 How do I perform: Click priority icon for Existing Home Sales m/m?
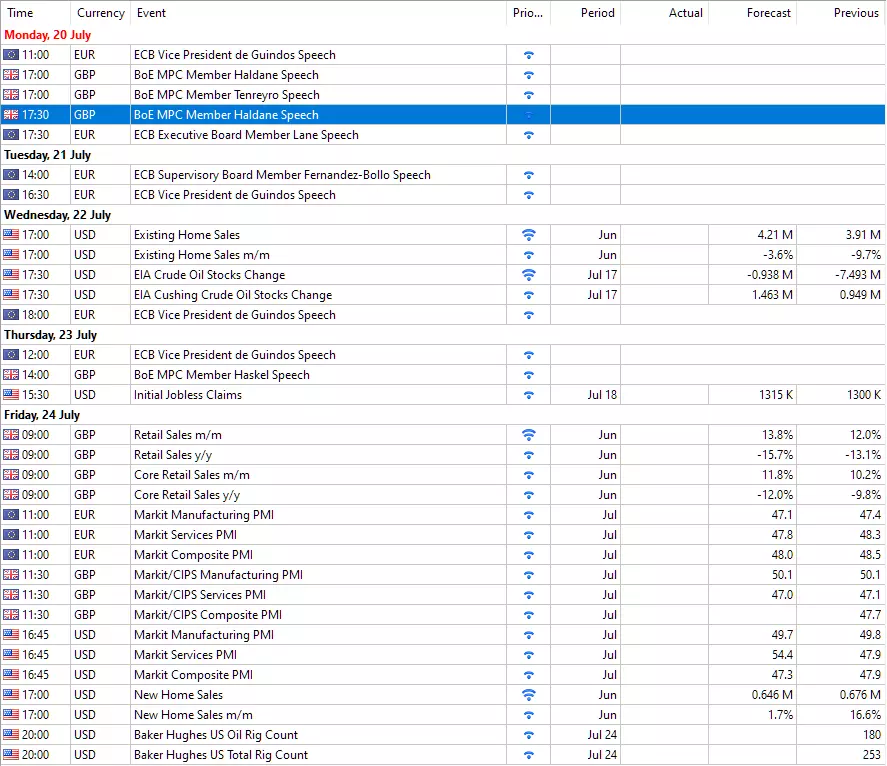click(x=528, y=256)
